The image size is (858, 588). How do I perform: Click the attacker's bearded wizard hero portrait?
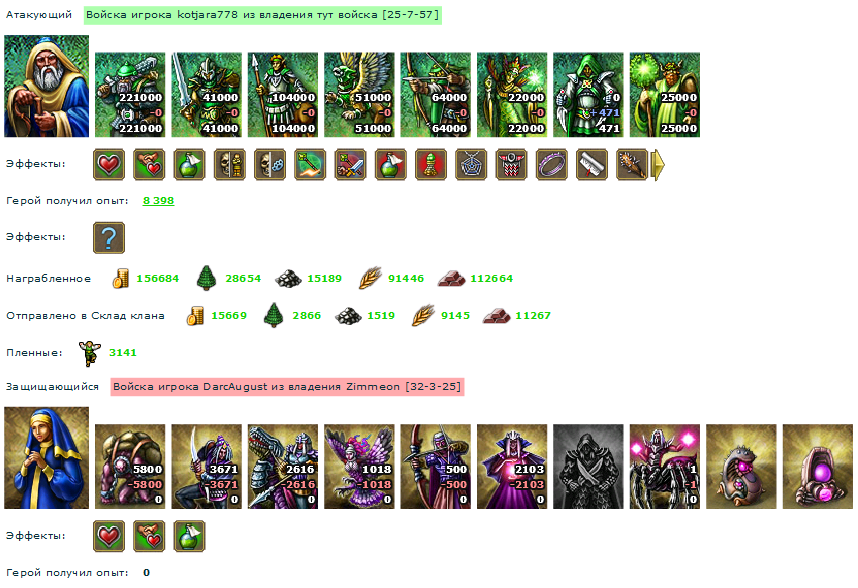(x=47, y=86)
